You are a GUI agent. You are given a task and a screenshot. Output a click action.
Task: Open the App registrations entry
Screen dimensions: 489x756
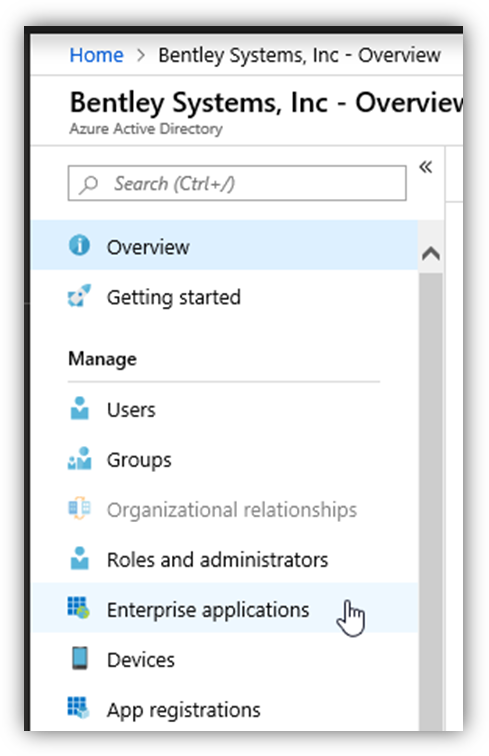(225, 709)
